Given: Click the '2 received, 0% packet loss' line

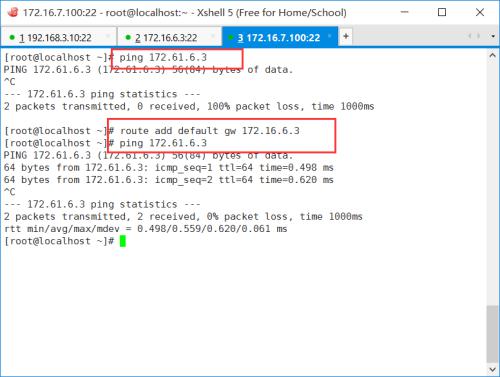Looking at the screenshot, I should (183, 216).
